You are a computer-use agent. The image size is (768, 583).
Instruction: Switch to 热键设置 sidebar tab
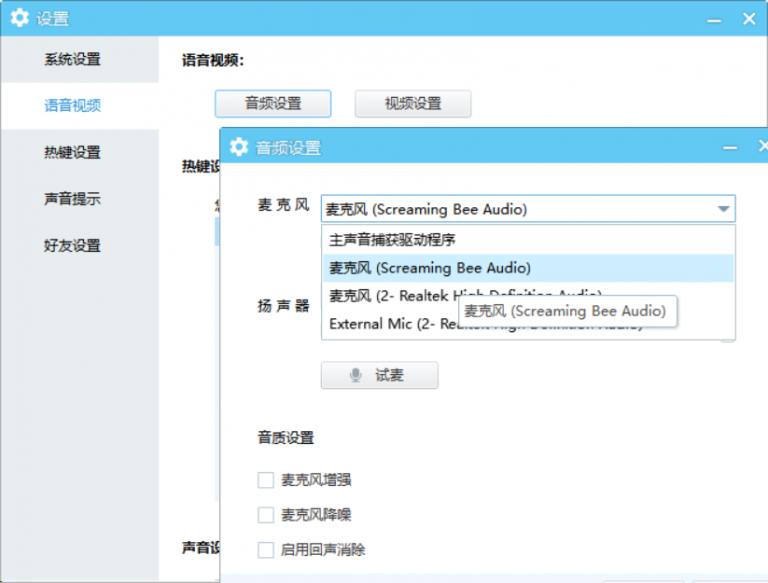tap(72, 152)
